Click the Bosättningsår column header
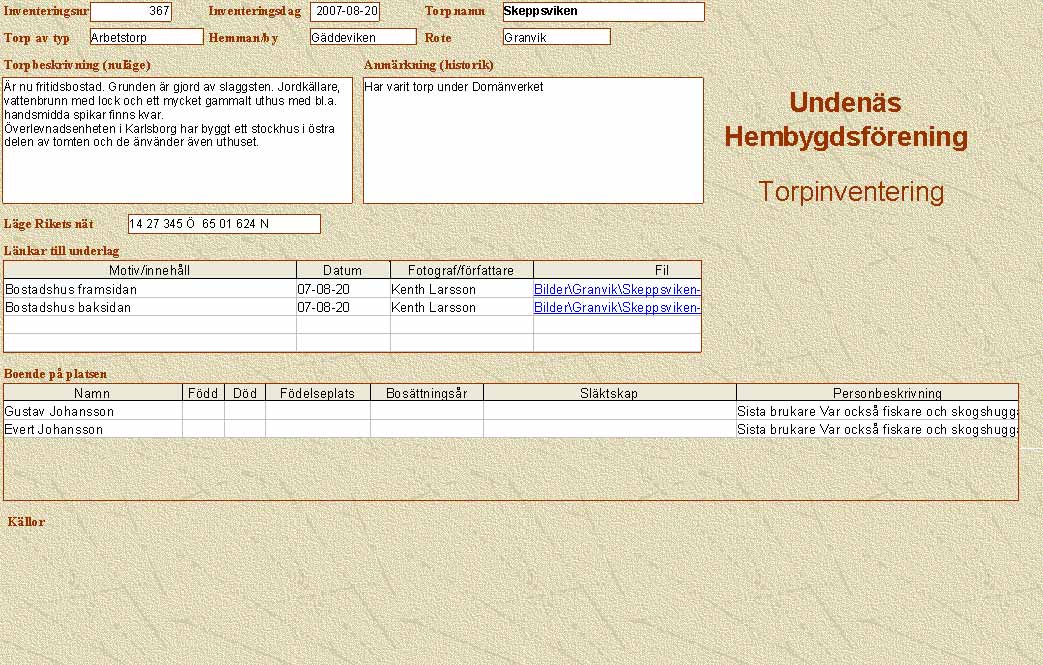The image size is (1043, 665). [426, 393]
